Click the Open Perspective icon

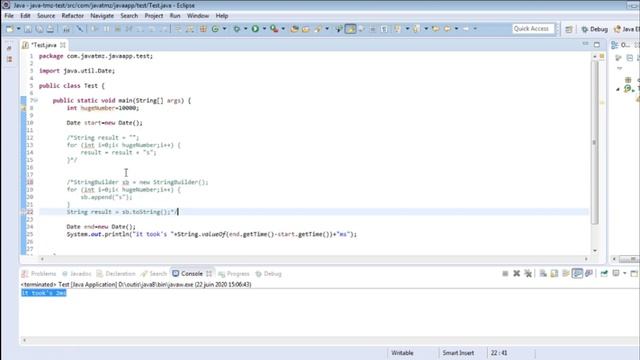569,29
